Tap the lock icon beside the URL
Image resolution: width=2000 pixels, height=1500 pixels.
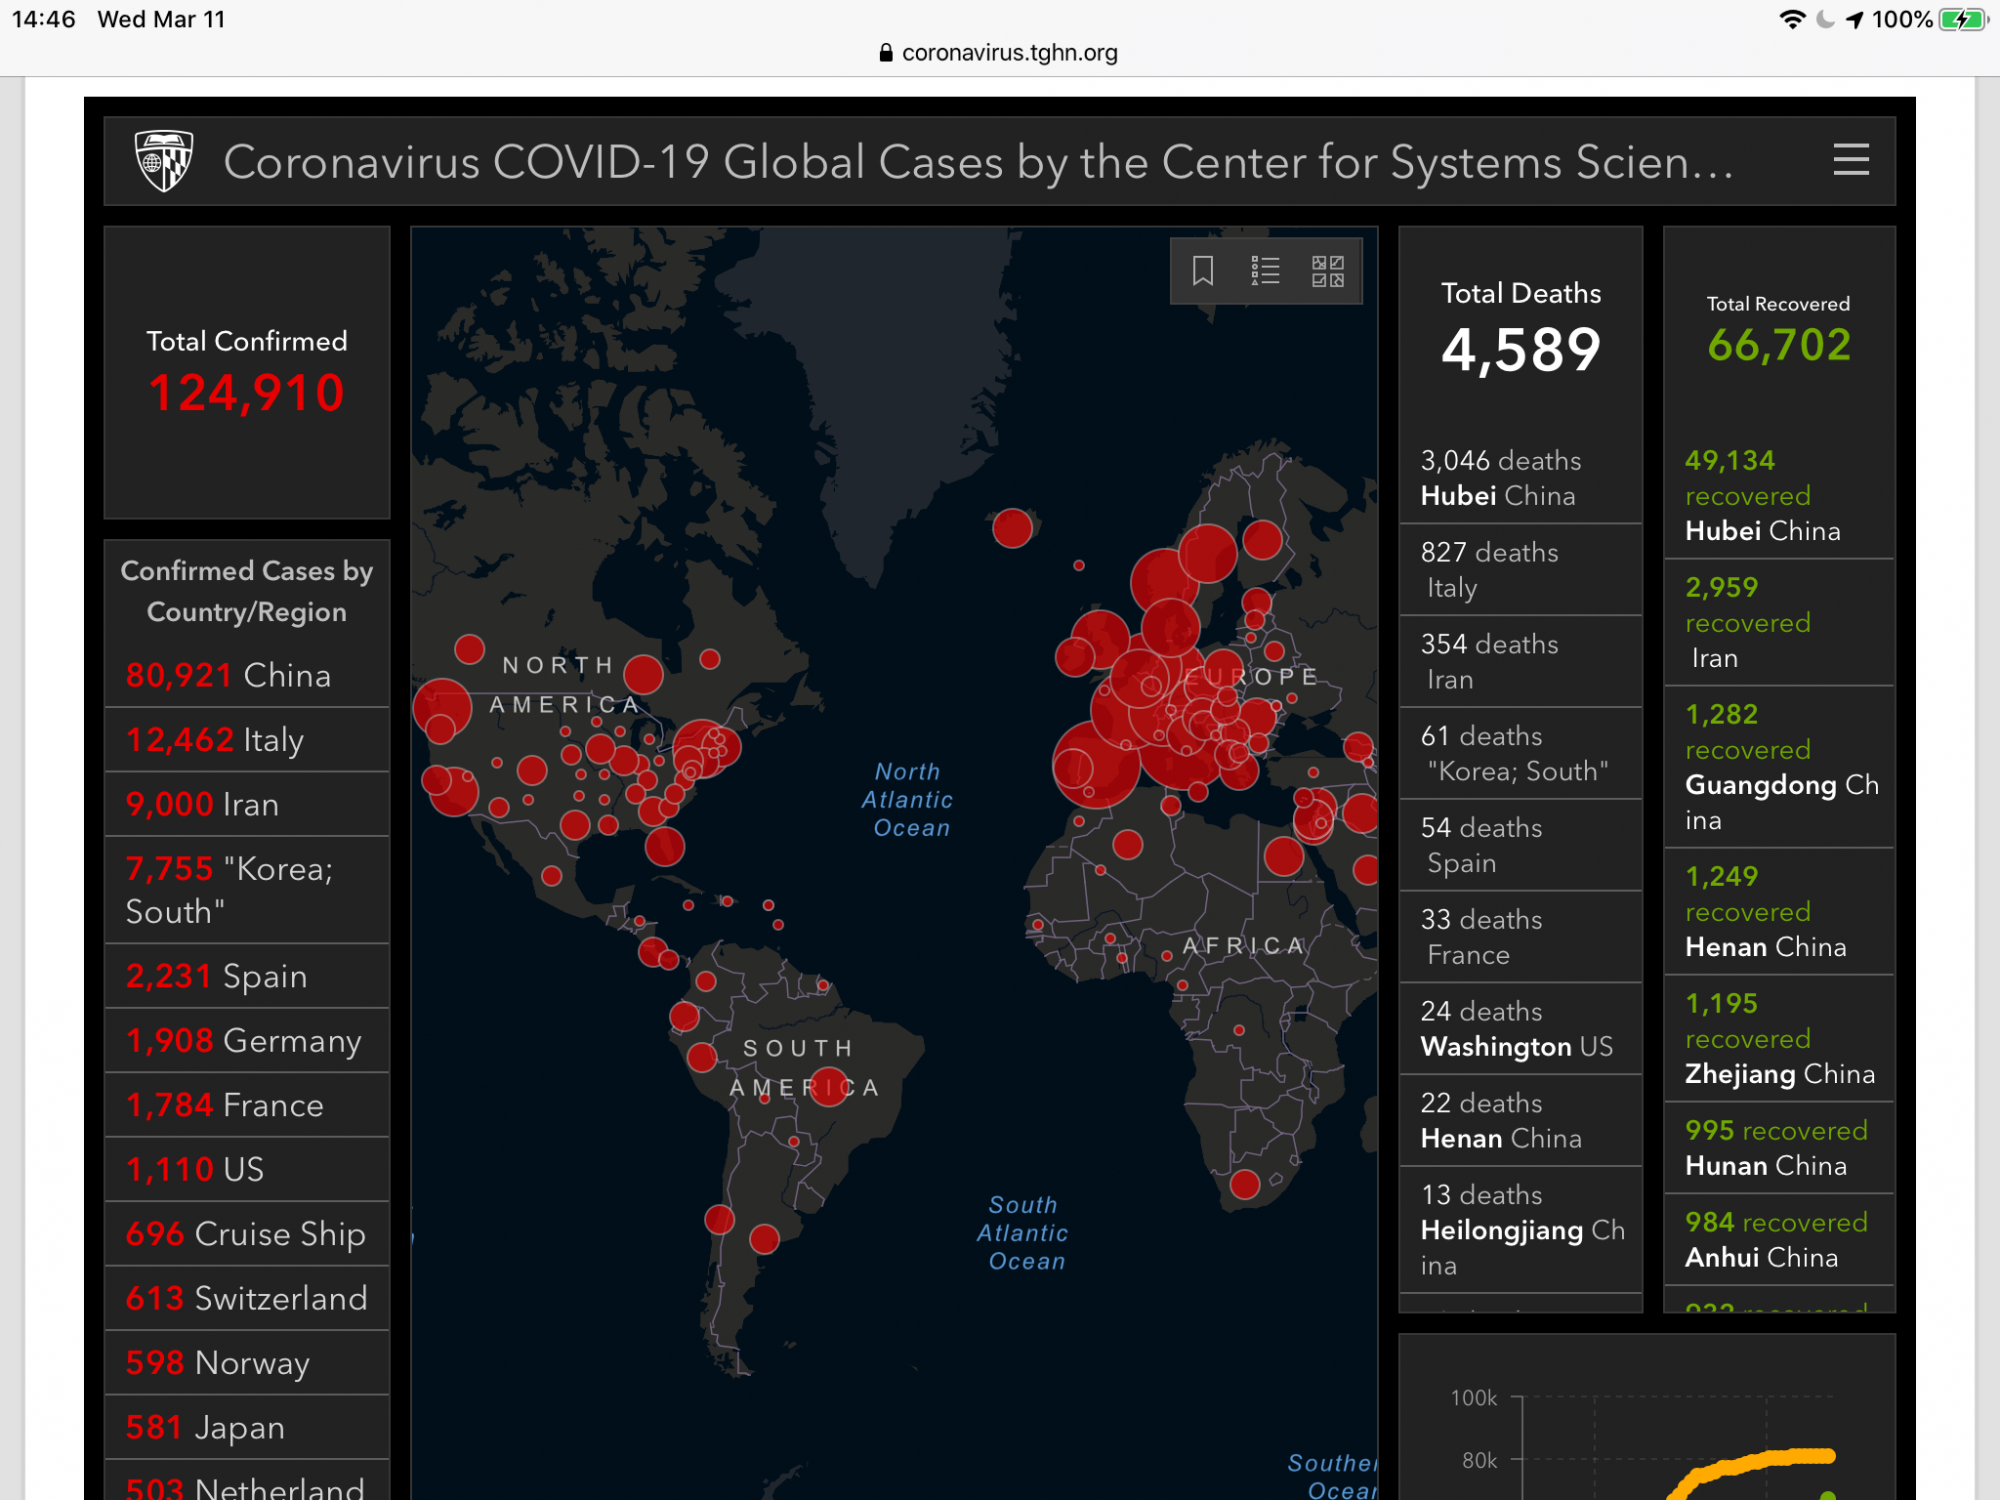885,53
